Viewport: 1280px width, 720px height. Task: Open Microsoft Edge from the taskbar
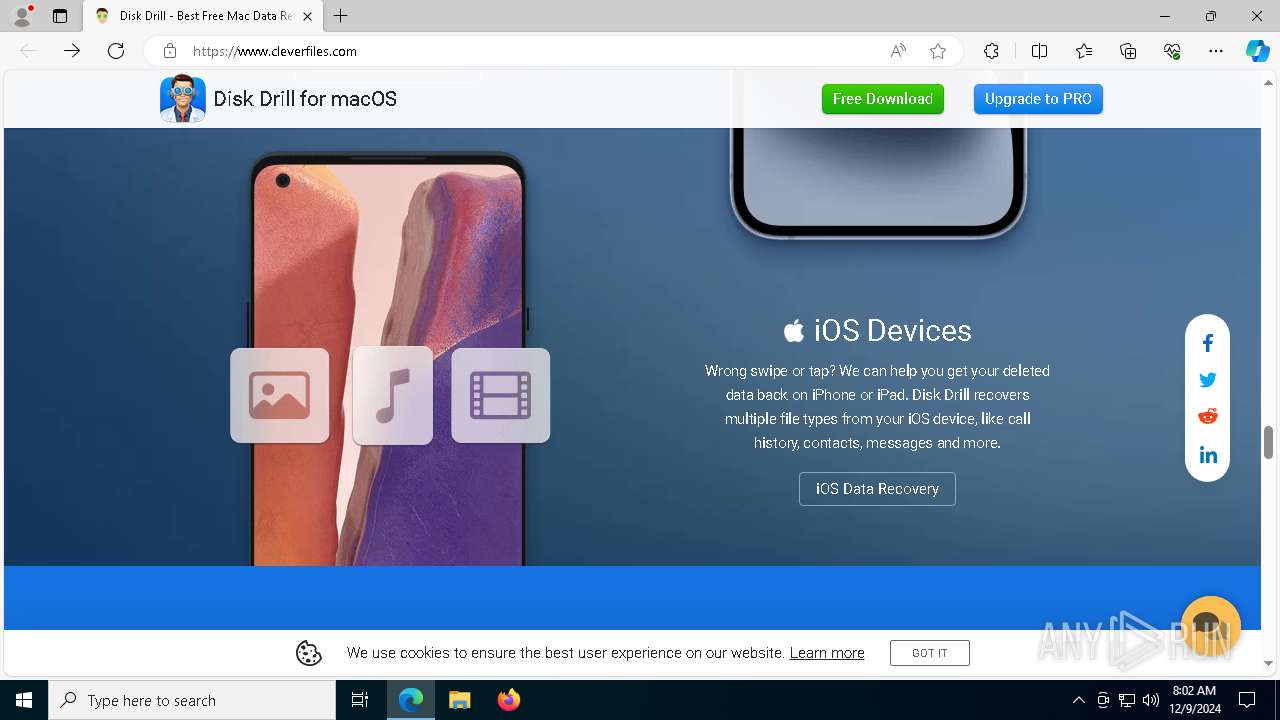[x=411, y=700]
